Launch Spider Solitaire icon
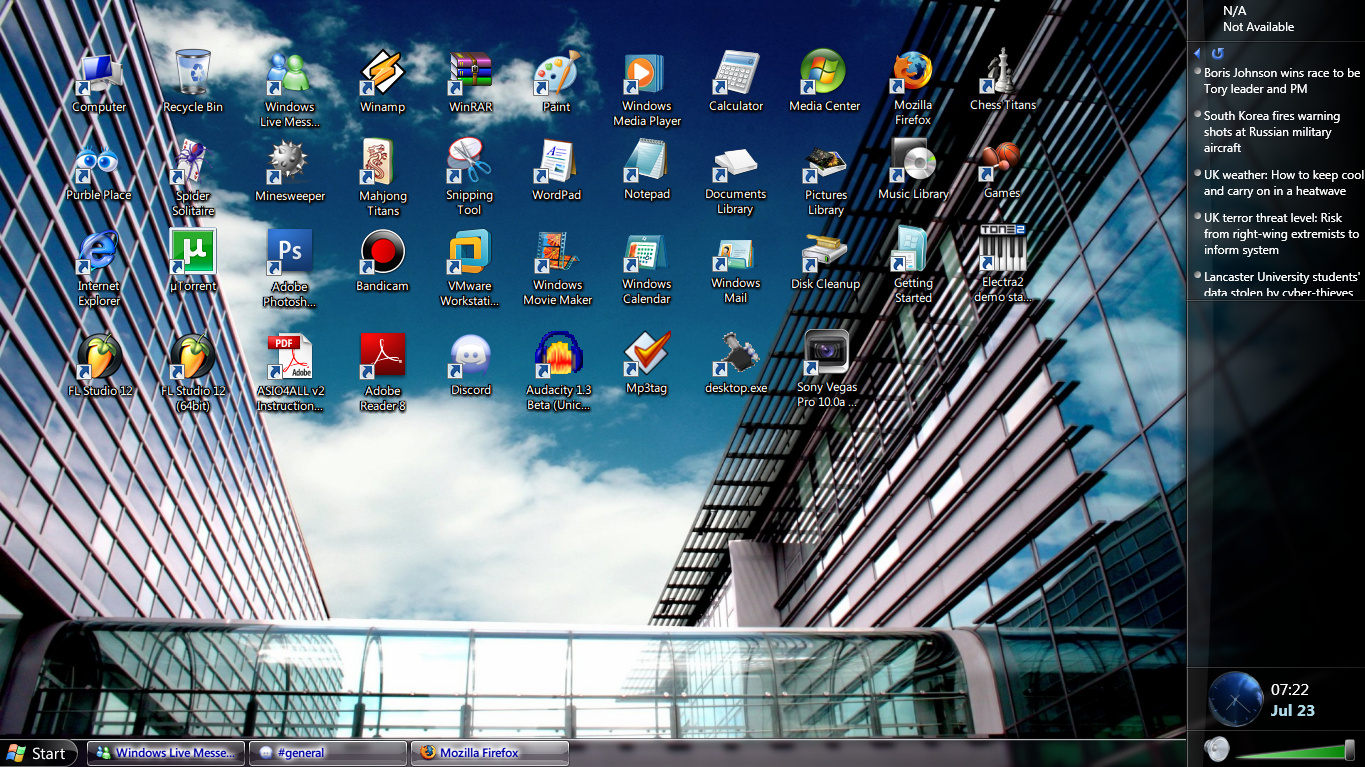This screenshot has width=1365, height=767. tap(193, 178)
